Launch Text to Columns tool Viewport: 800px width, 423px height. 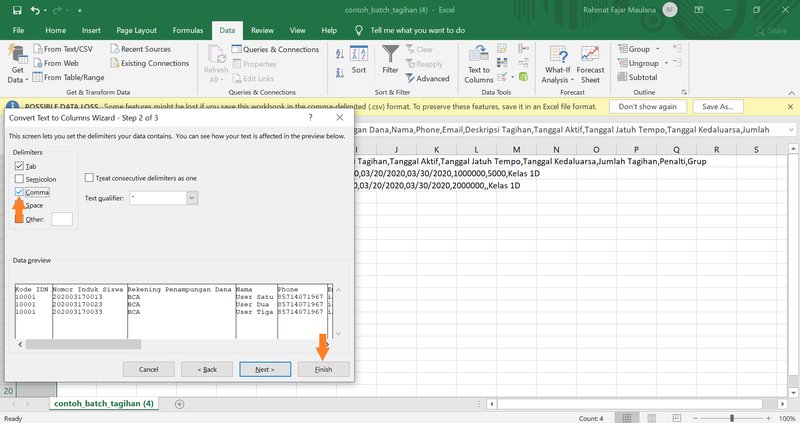[479, 64]
